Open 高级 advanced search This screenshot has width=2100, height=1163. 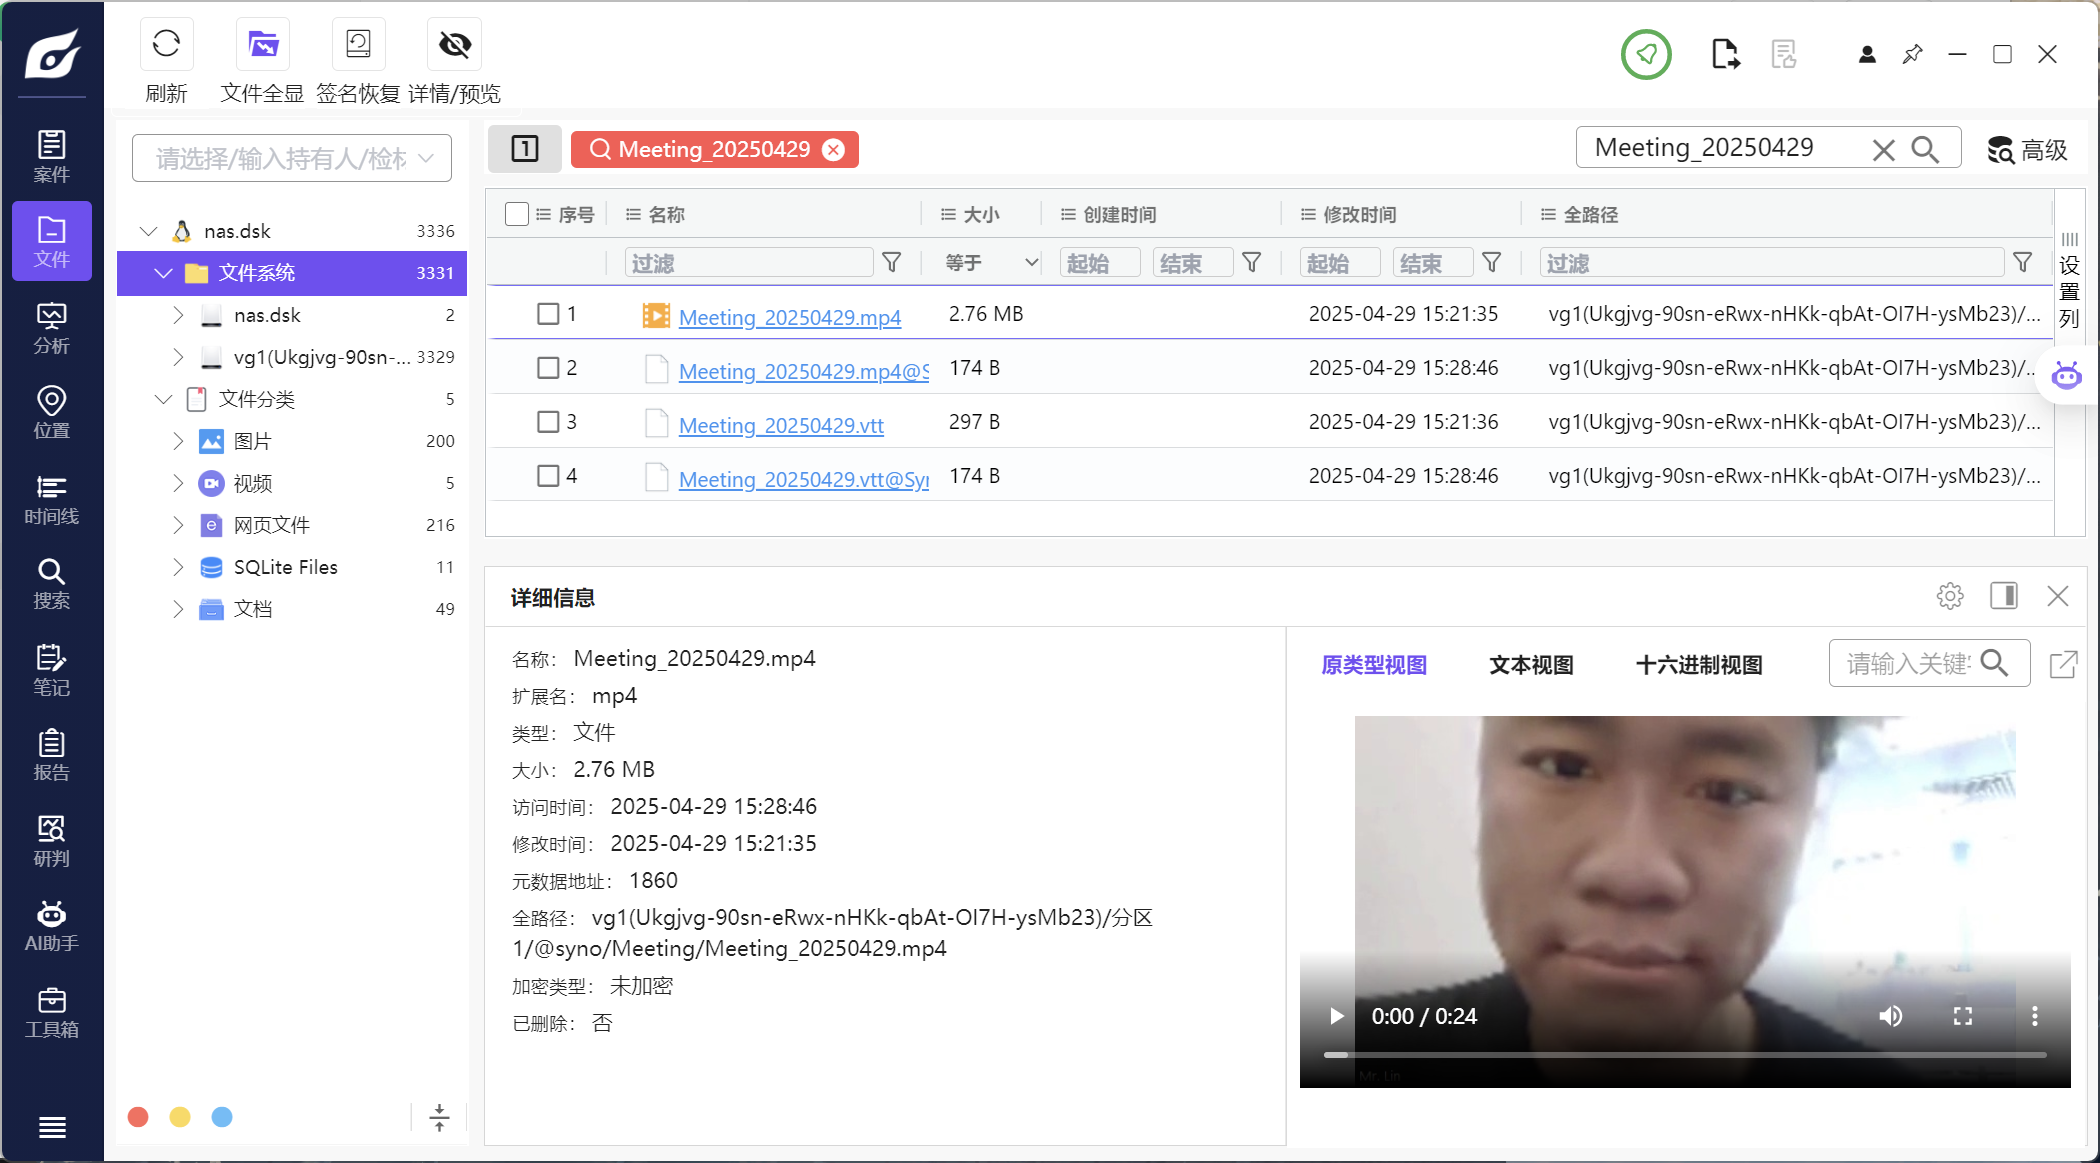click(2027, 150)
